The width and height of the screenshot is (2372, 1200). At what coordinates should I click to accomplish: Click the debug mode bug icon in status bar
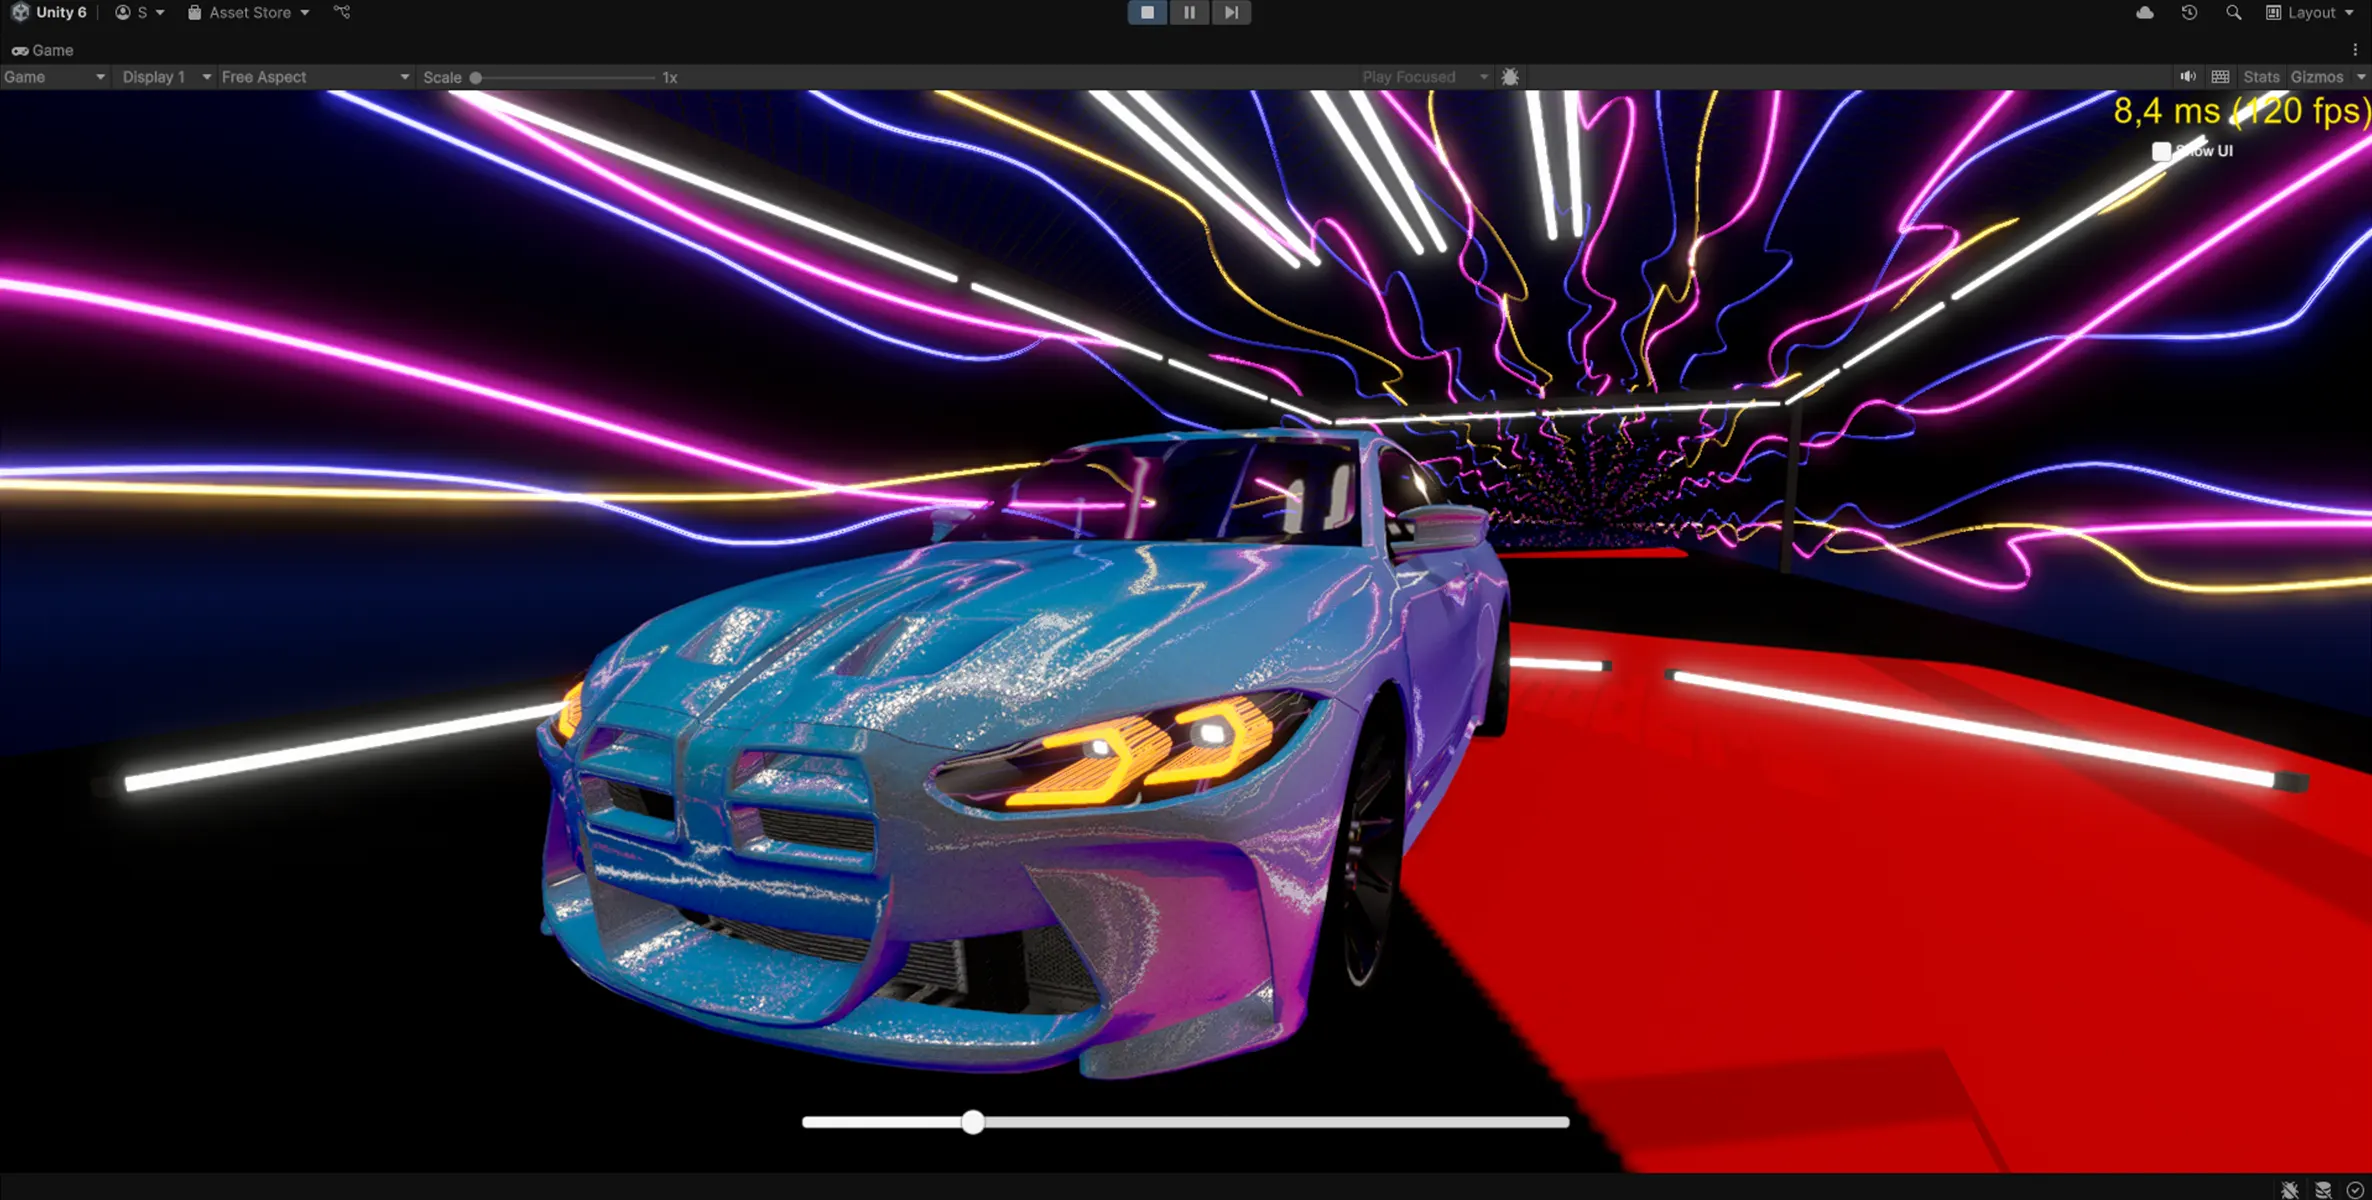tap(2289, 1189)
